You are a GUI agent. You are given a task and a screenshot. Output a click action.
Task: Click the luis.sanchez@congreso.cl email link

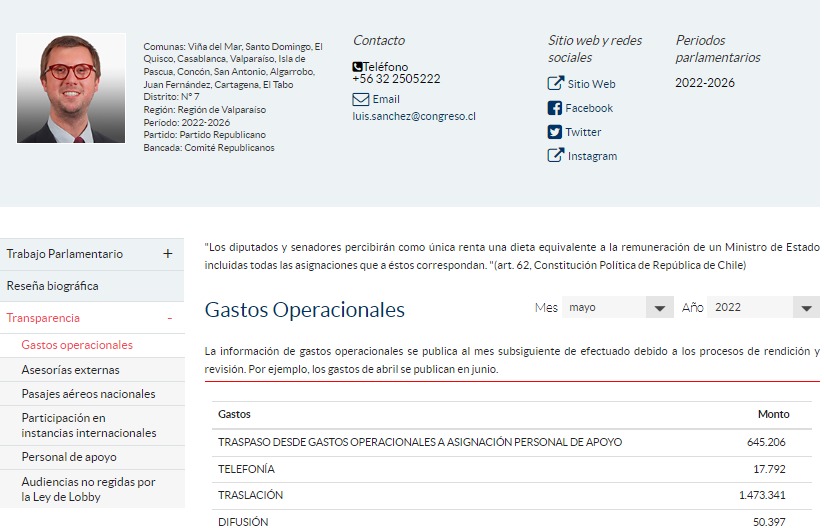(413, 116)
